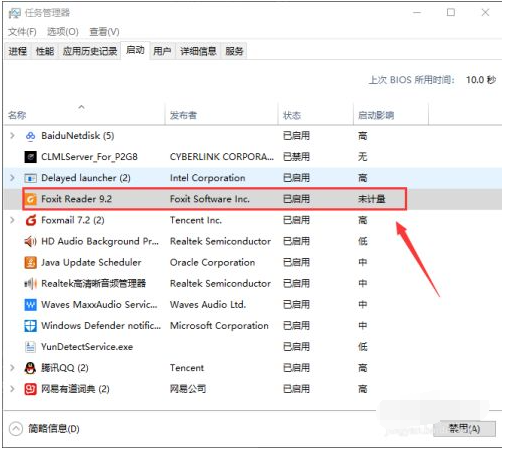The image size is (514, 449).
Task: Click the 网易有道词典 red icon
Action: tap(30, 389)
